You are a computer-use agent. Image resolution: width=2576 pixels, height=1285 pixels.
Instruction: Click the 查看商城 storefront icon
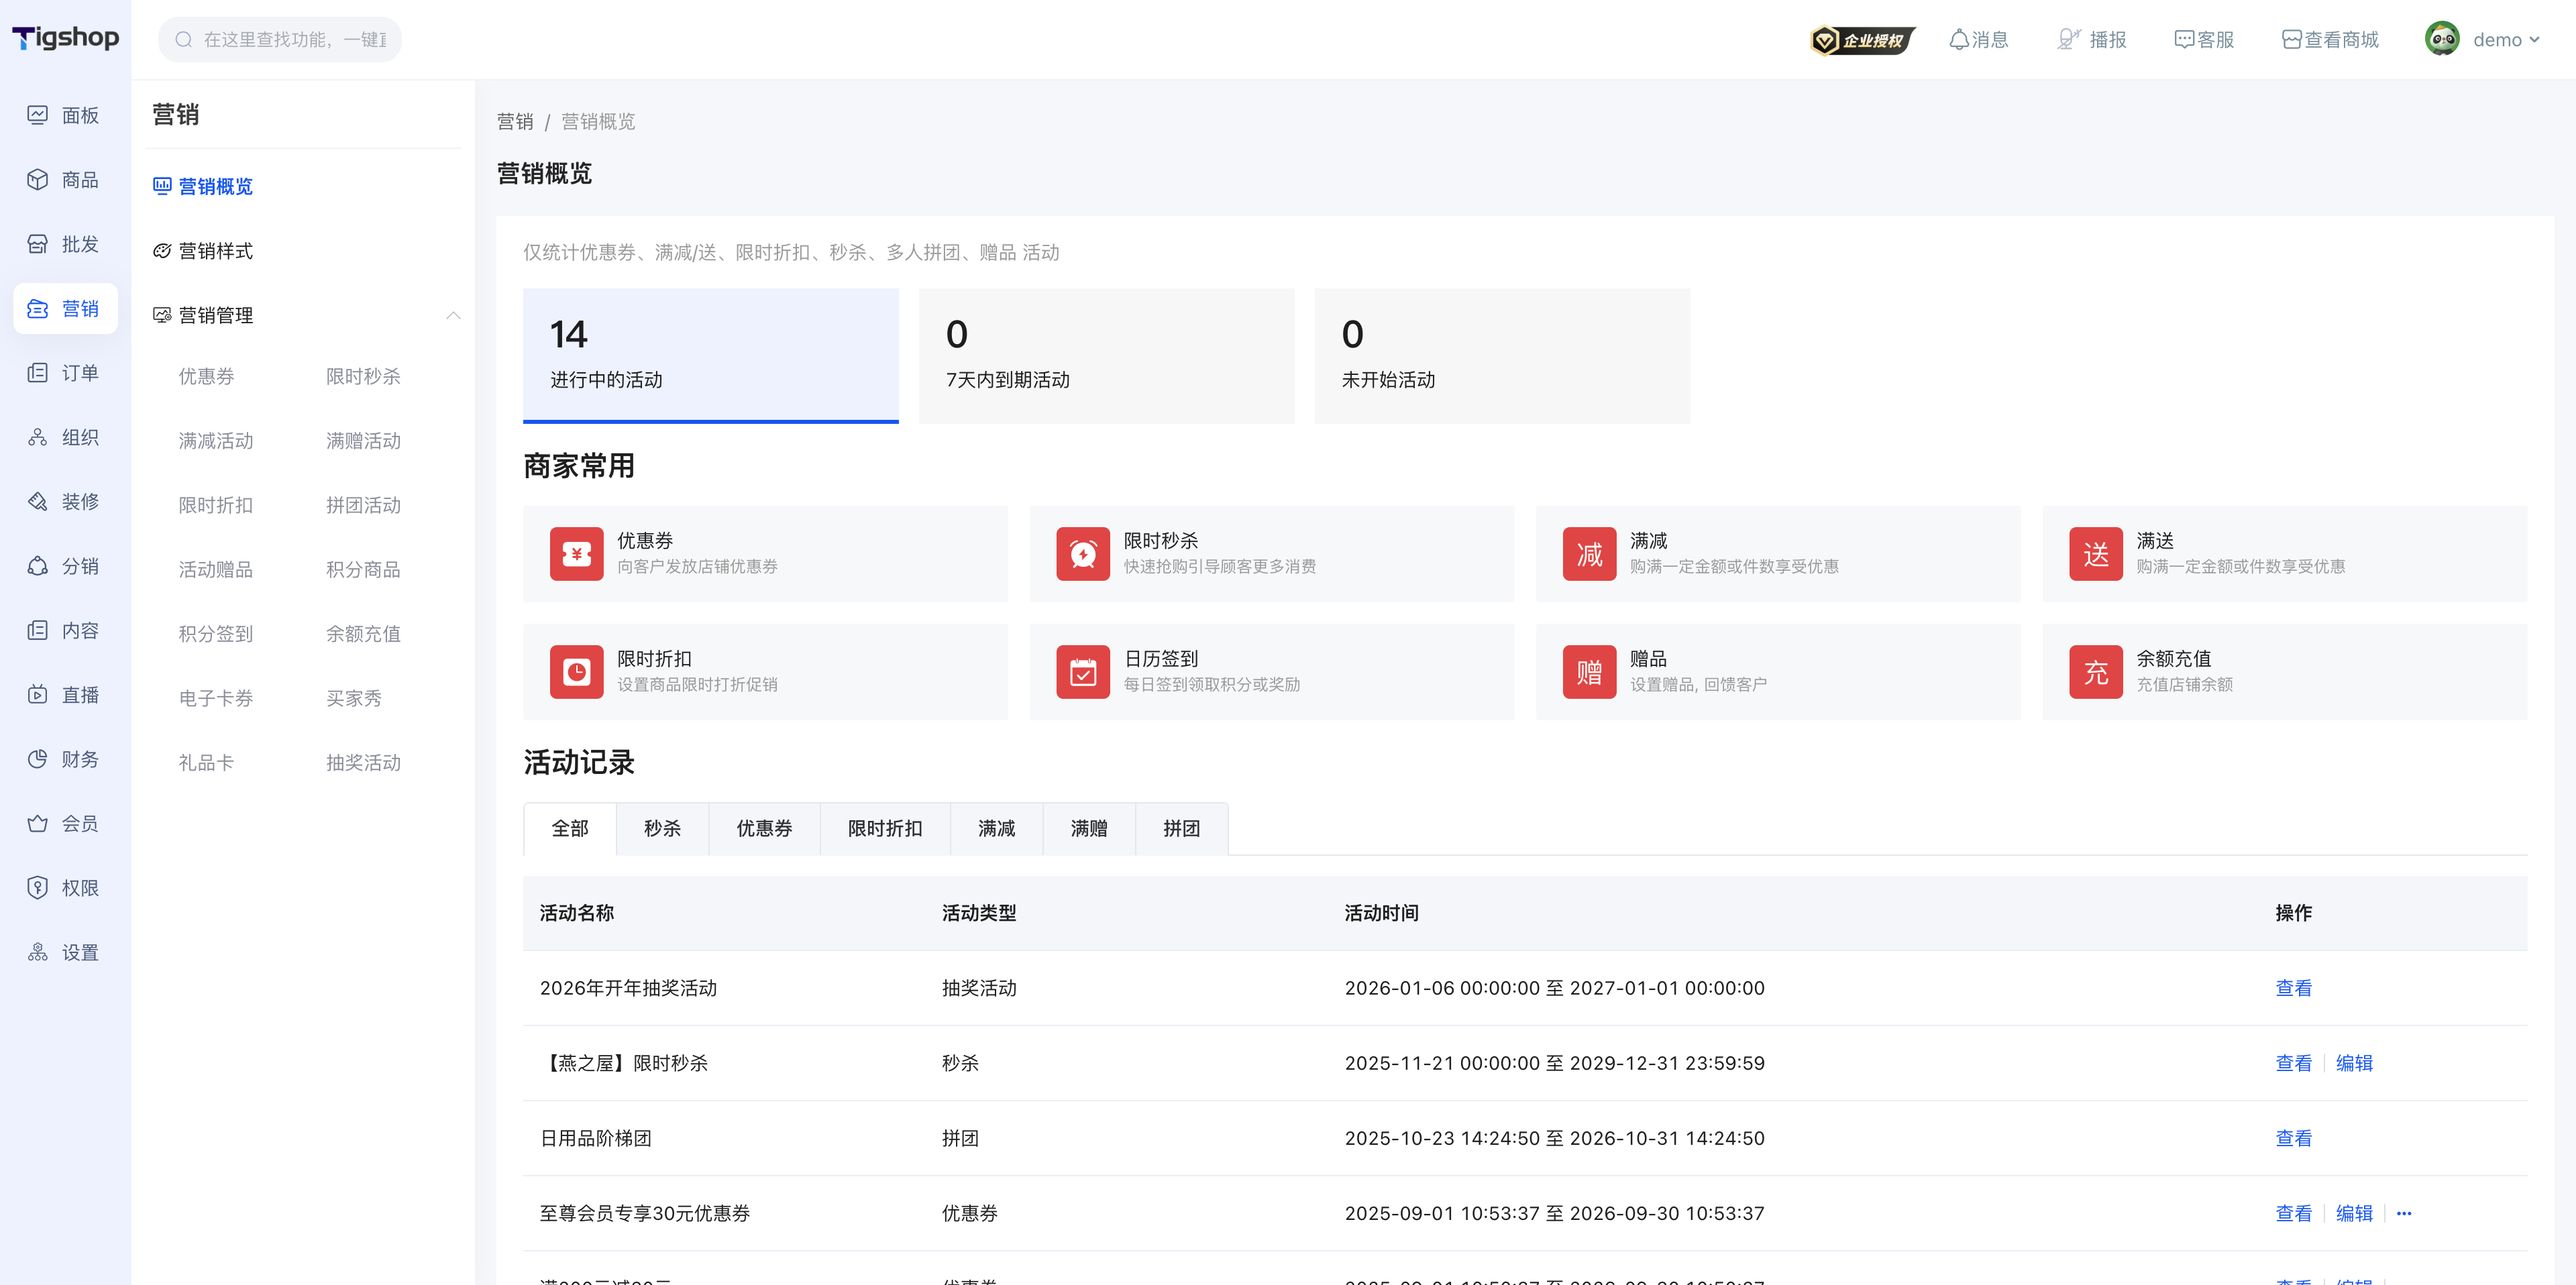(x=2291, y=40)
